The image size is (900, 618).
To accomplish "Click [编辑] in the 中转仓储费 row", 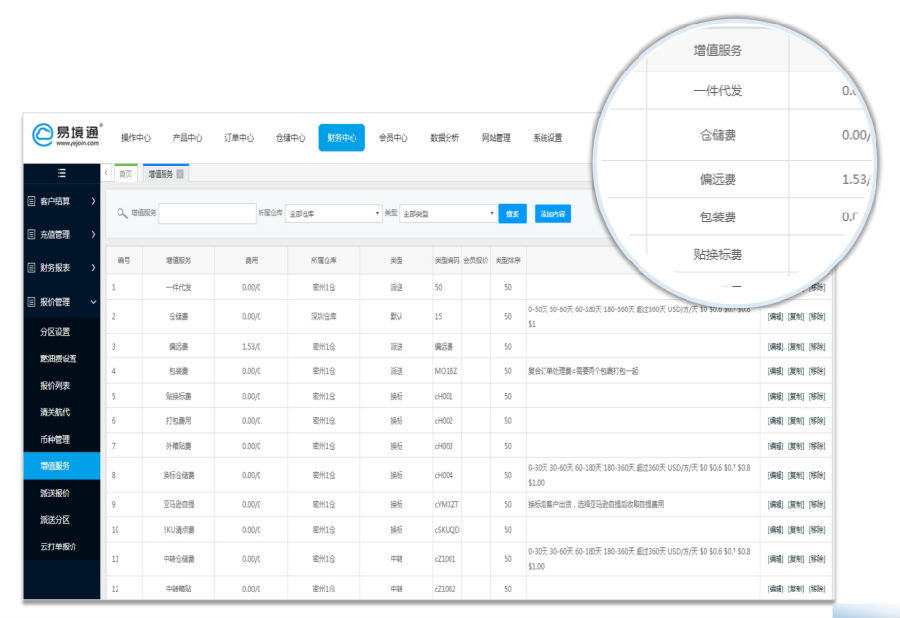I will [x=775, y=559].
